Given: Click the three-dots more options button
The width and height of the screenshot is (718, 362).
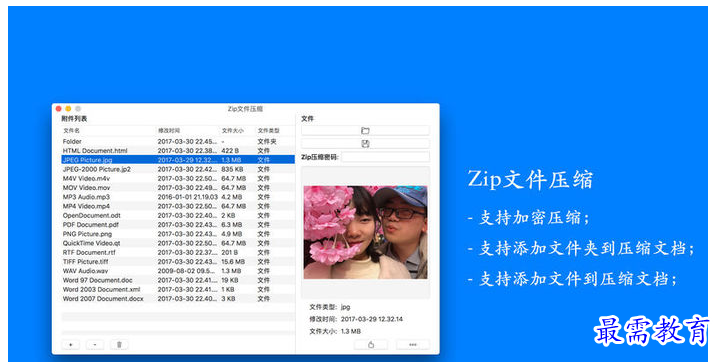Looking at the screenshot, I should point(413,345).
